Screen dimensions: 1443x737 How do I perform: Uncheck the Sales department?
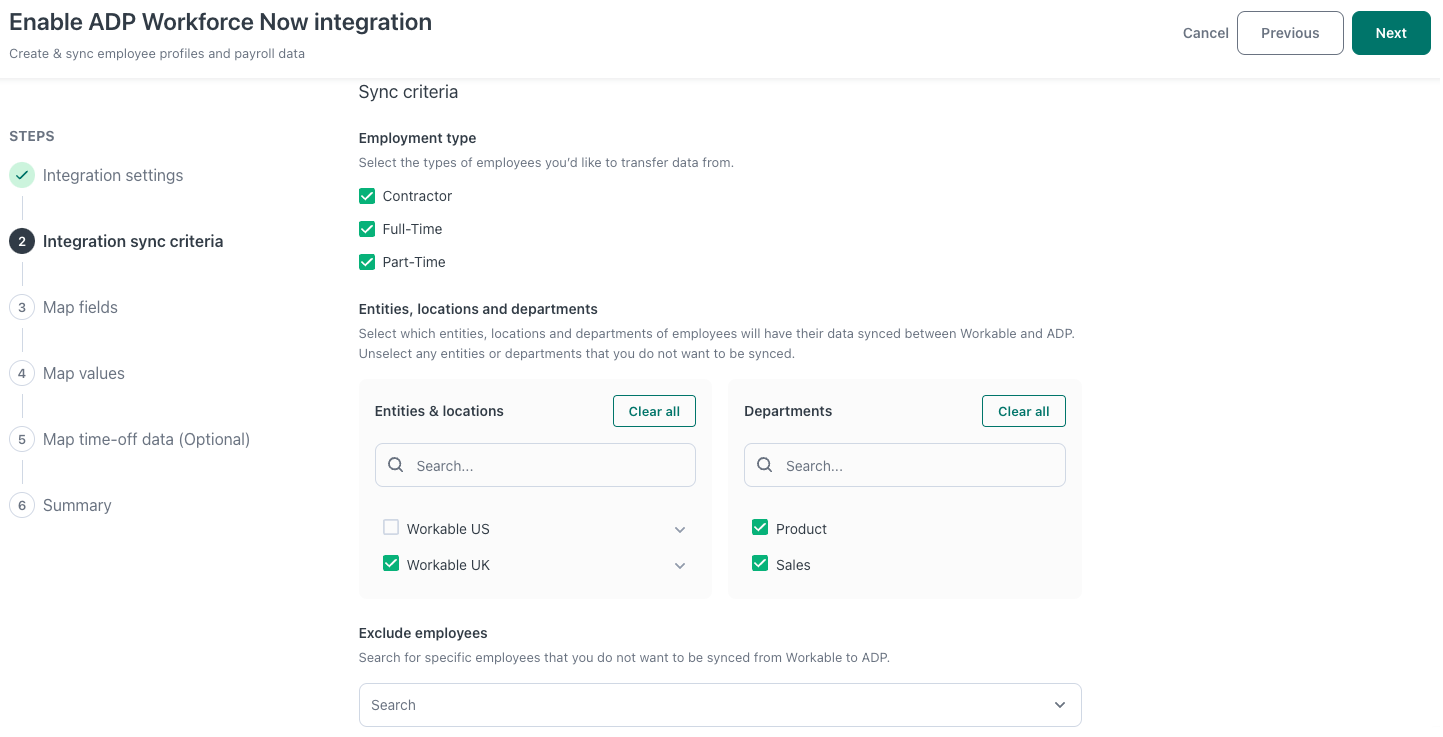tap(760, 564)
